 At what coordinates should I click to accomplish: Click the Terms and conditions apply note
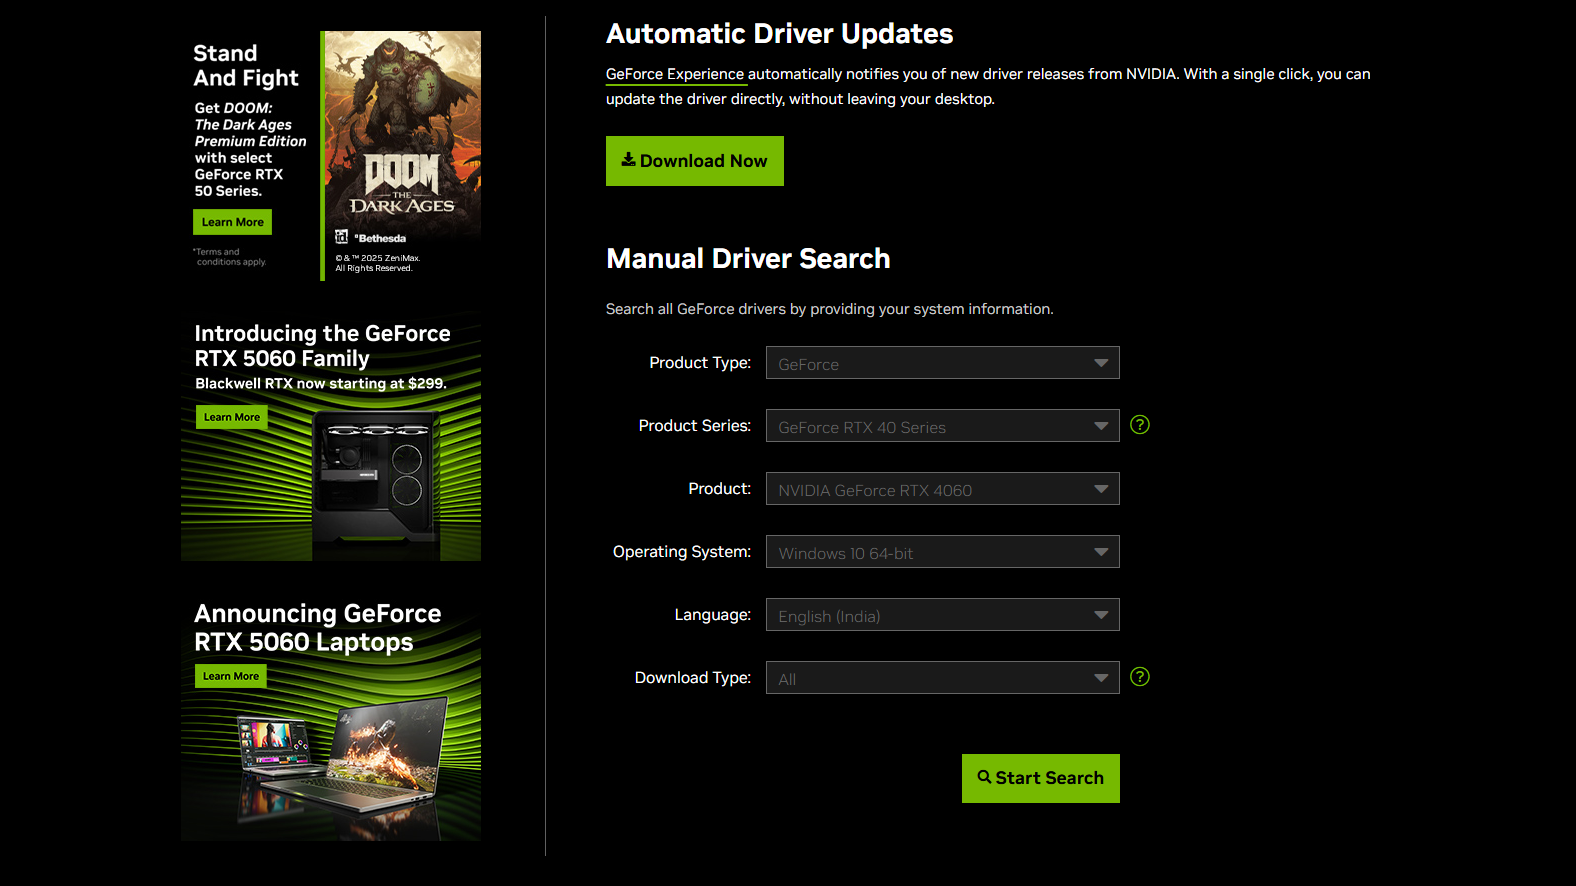click(x=230, y=257)
